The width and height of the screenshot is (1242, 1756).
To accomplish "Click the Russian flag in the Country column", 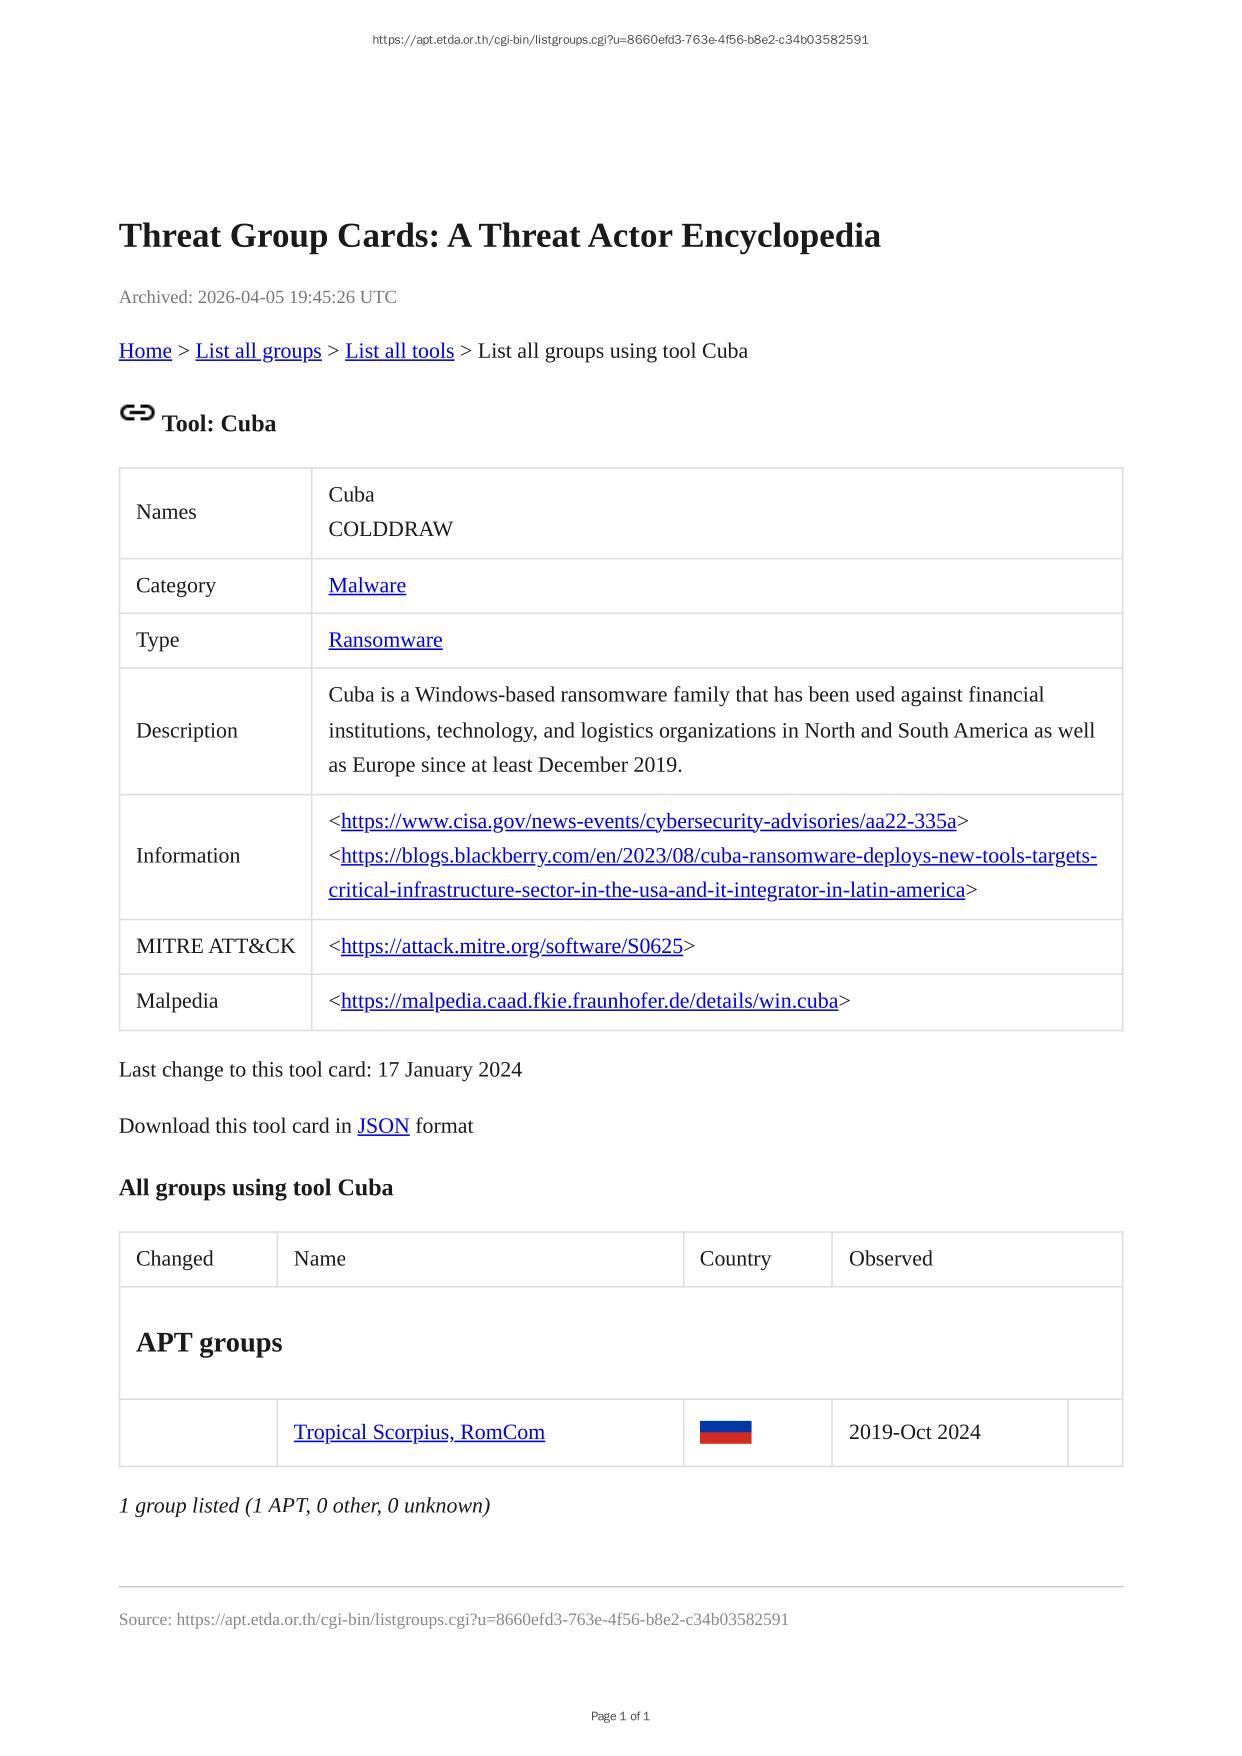I will [x=725, y=1432].
